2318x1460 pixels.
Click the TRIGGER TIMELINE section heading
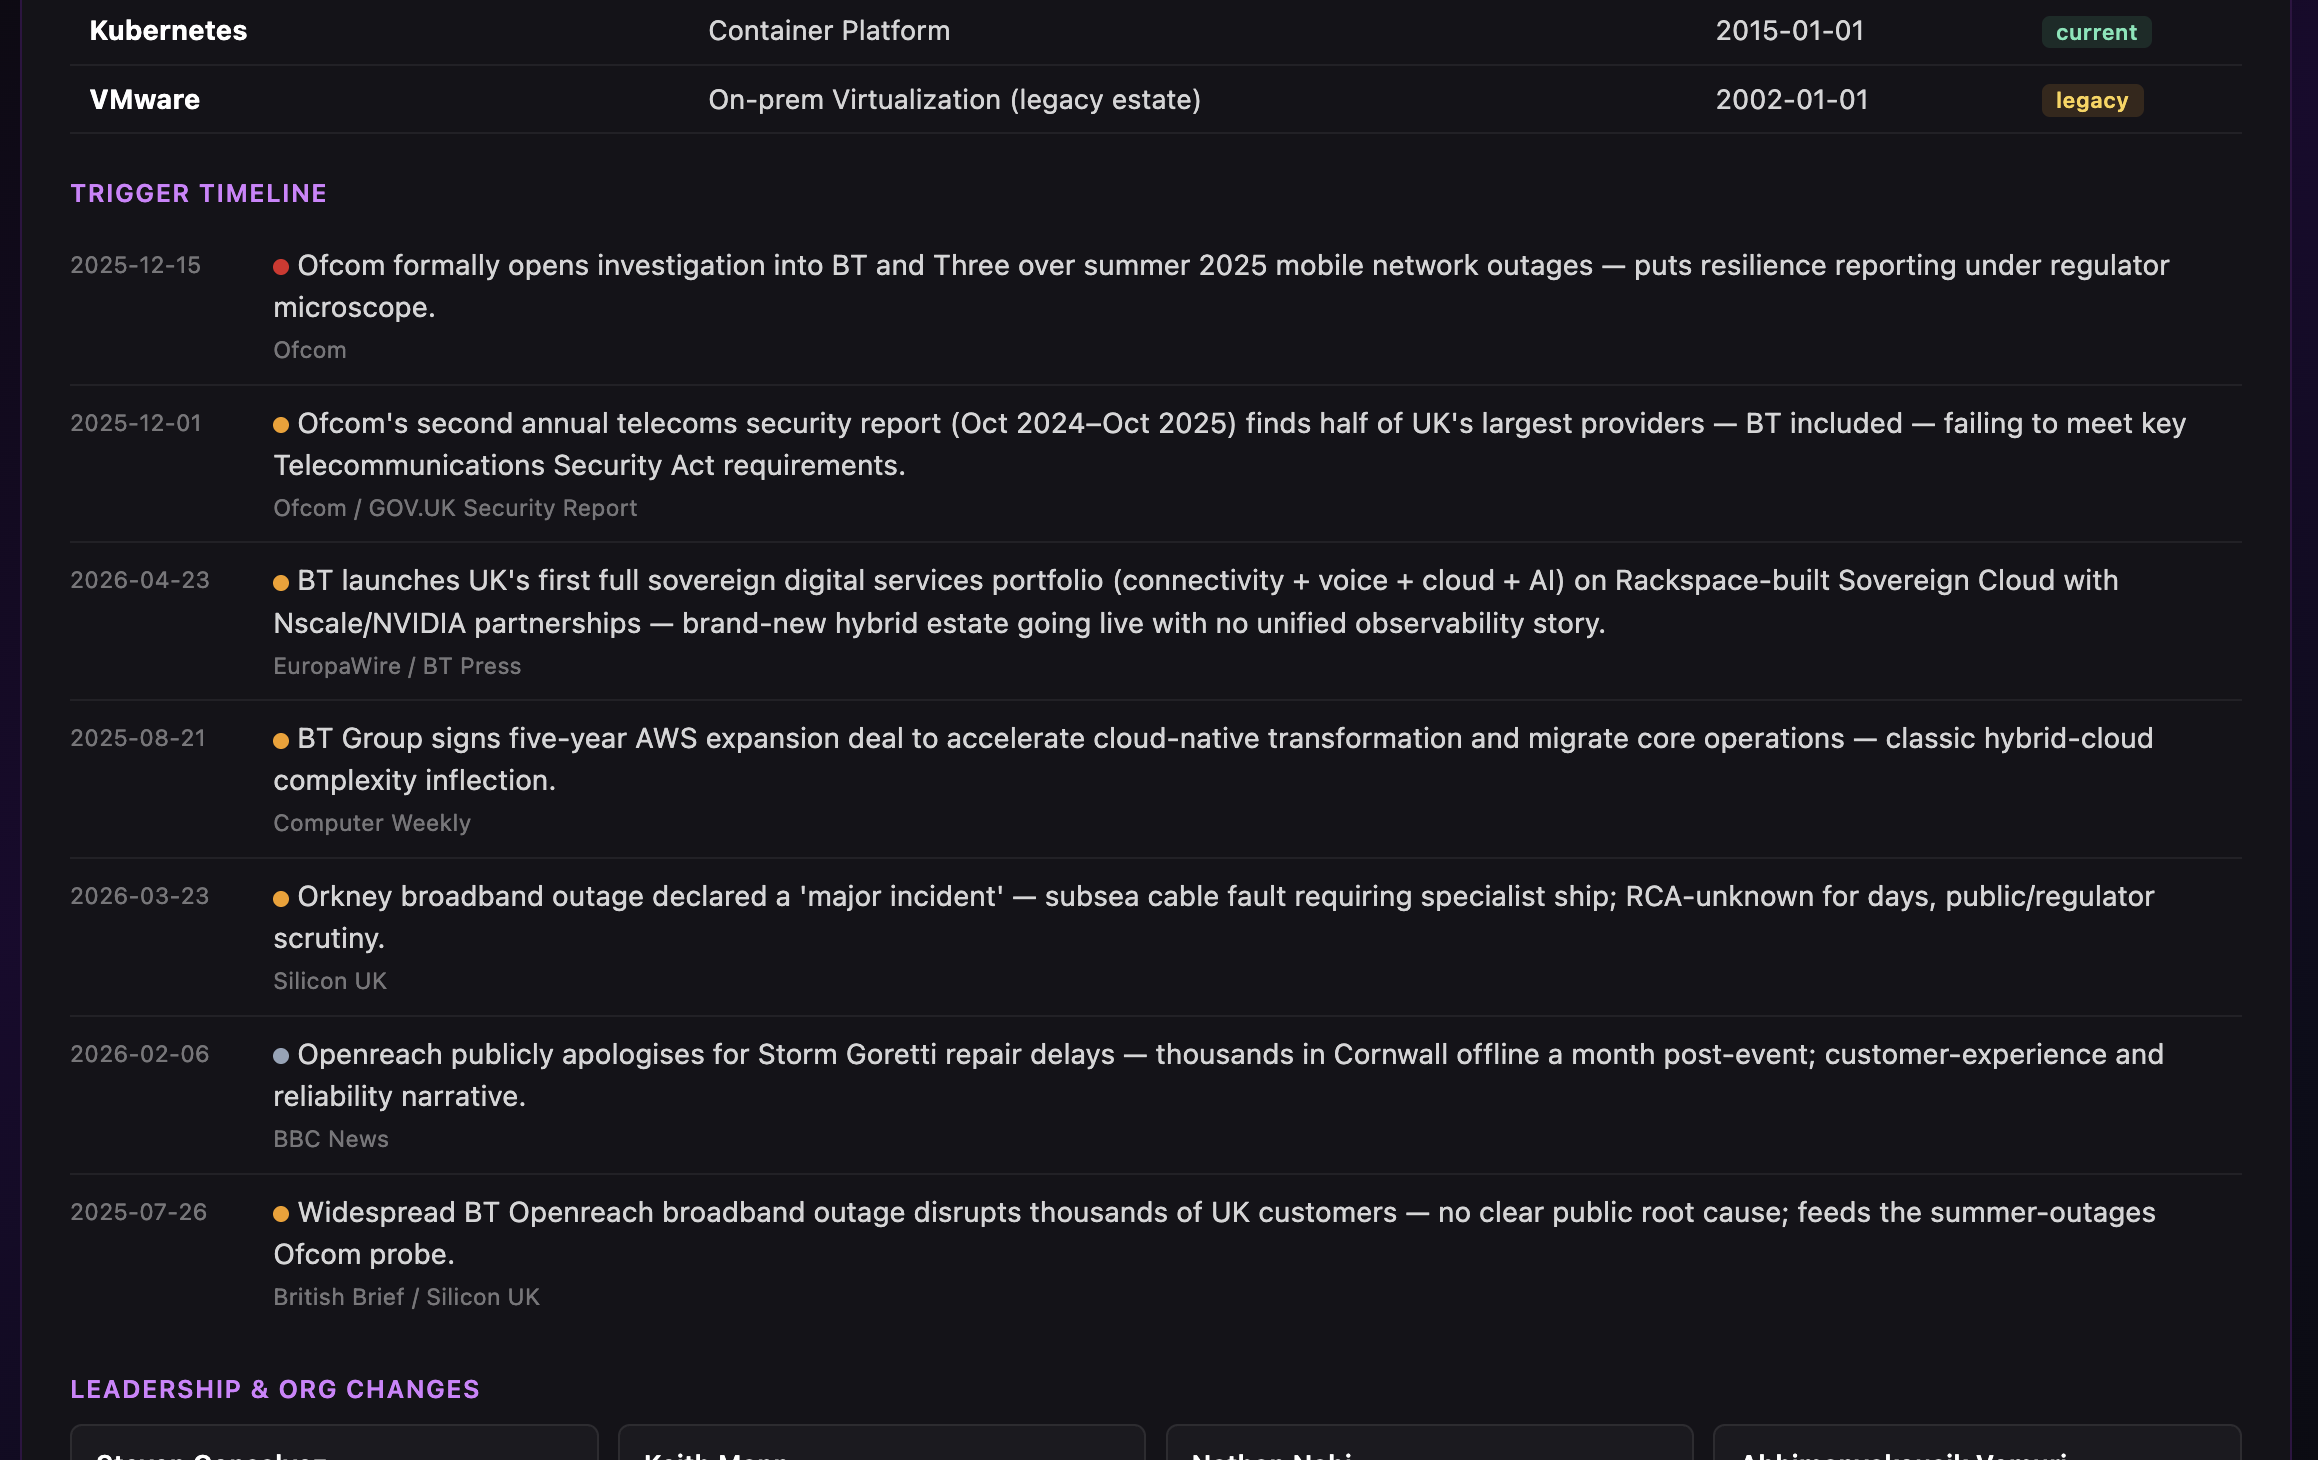click(198, 193)
